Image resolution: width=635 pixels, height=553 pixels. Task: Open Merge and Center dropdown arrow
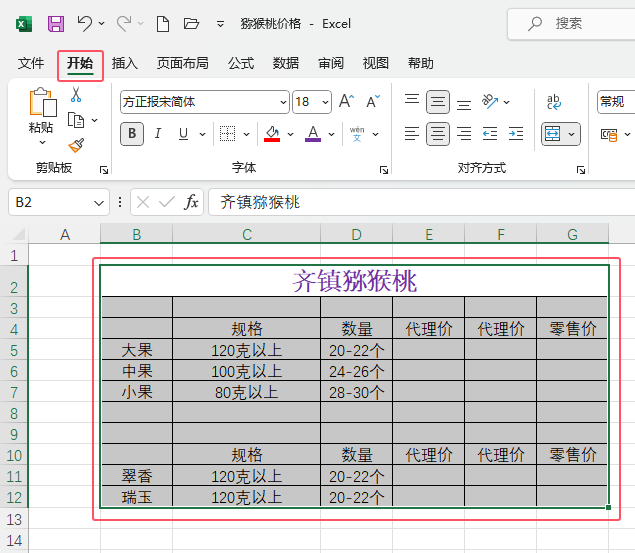click(571, 134)
